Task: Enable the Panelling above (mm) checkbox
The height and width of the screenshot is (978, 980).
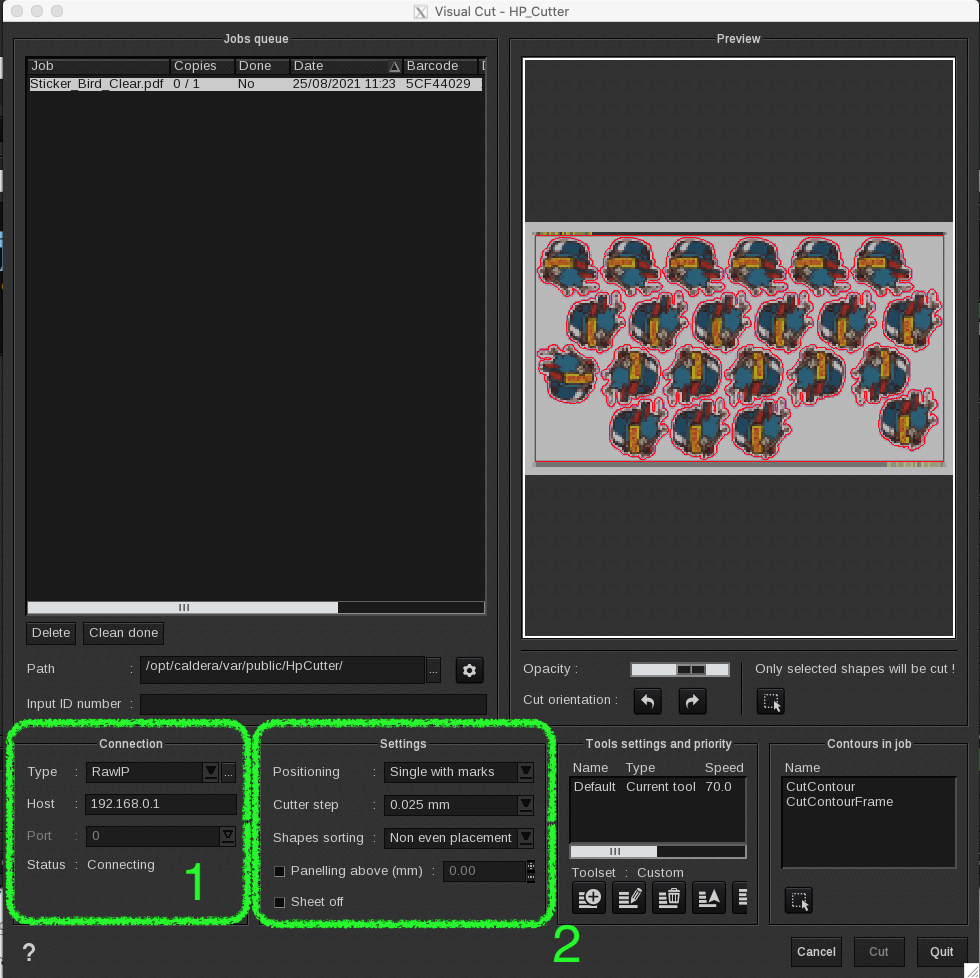Action: coord(280,871)
